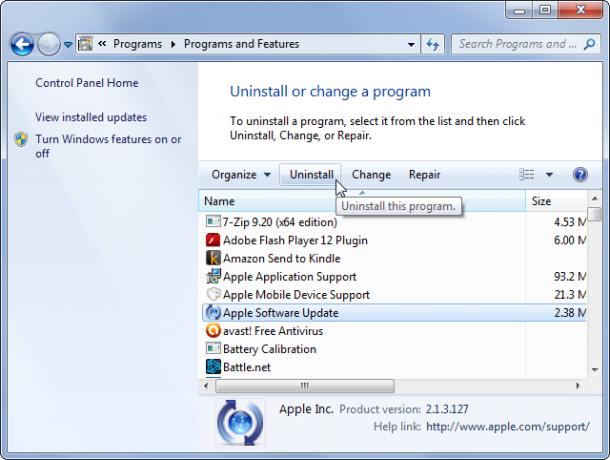Open the view options dropdown arrow
The image size is (610, 460).
pos(549,175)
